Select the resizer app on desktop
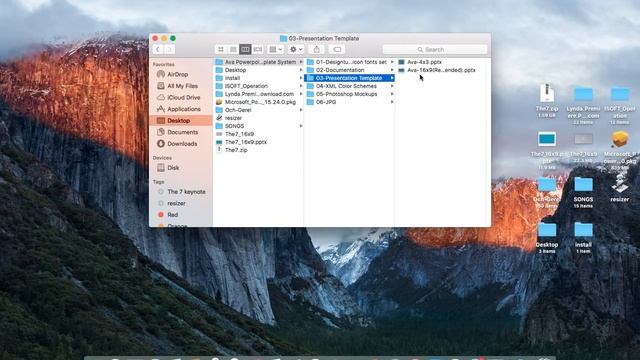Screen dimensions: 640x360 pos(620,184)
